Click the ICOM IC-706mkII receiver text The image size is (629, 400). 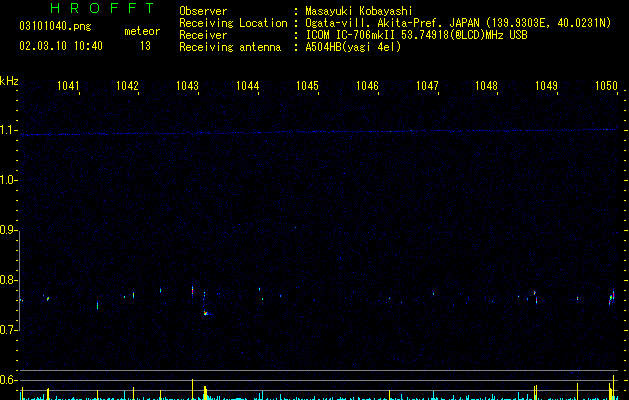tap(416, 35)
